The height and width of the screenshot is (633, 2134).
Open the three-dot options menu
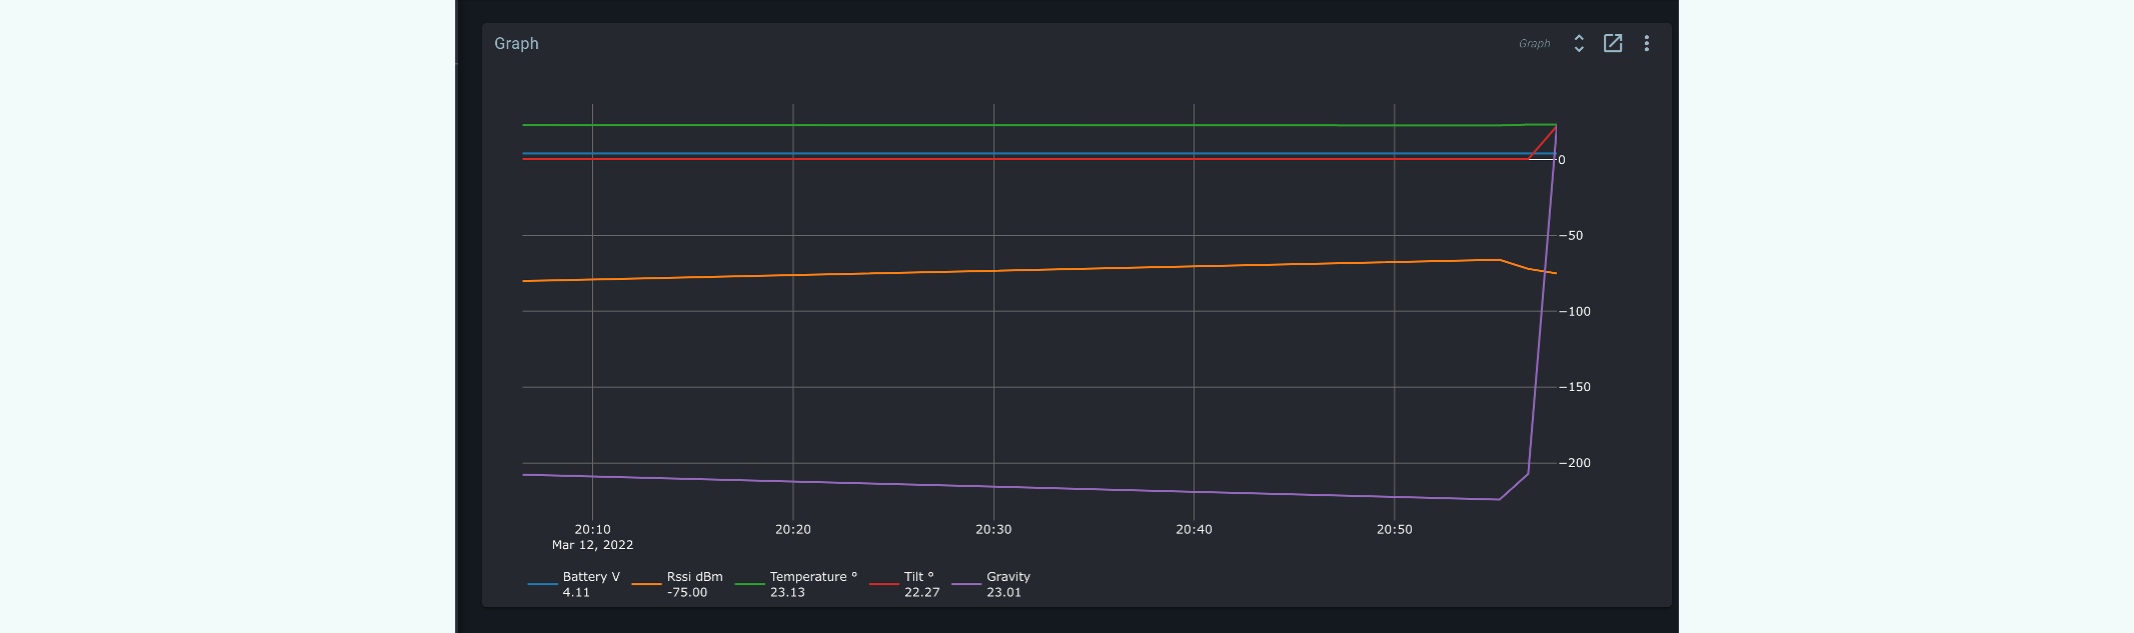pyautogui.click(x=1646, y=43)
